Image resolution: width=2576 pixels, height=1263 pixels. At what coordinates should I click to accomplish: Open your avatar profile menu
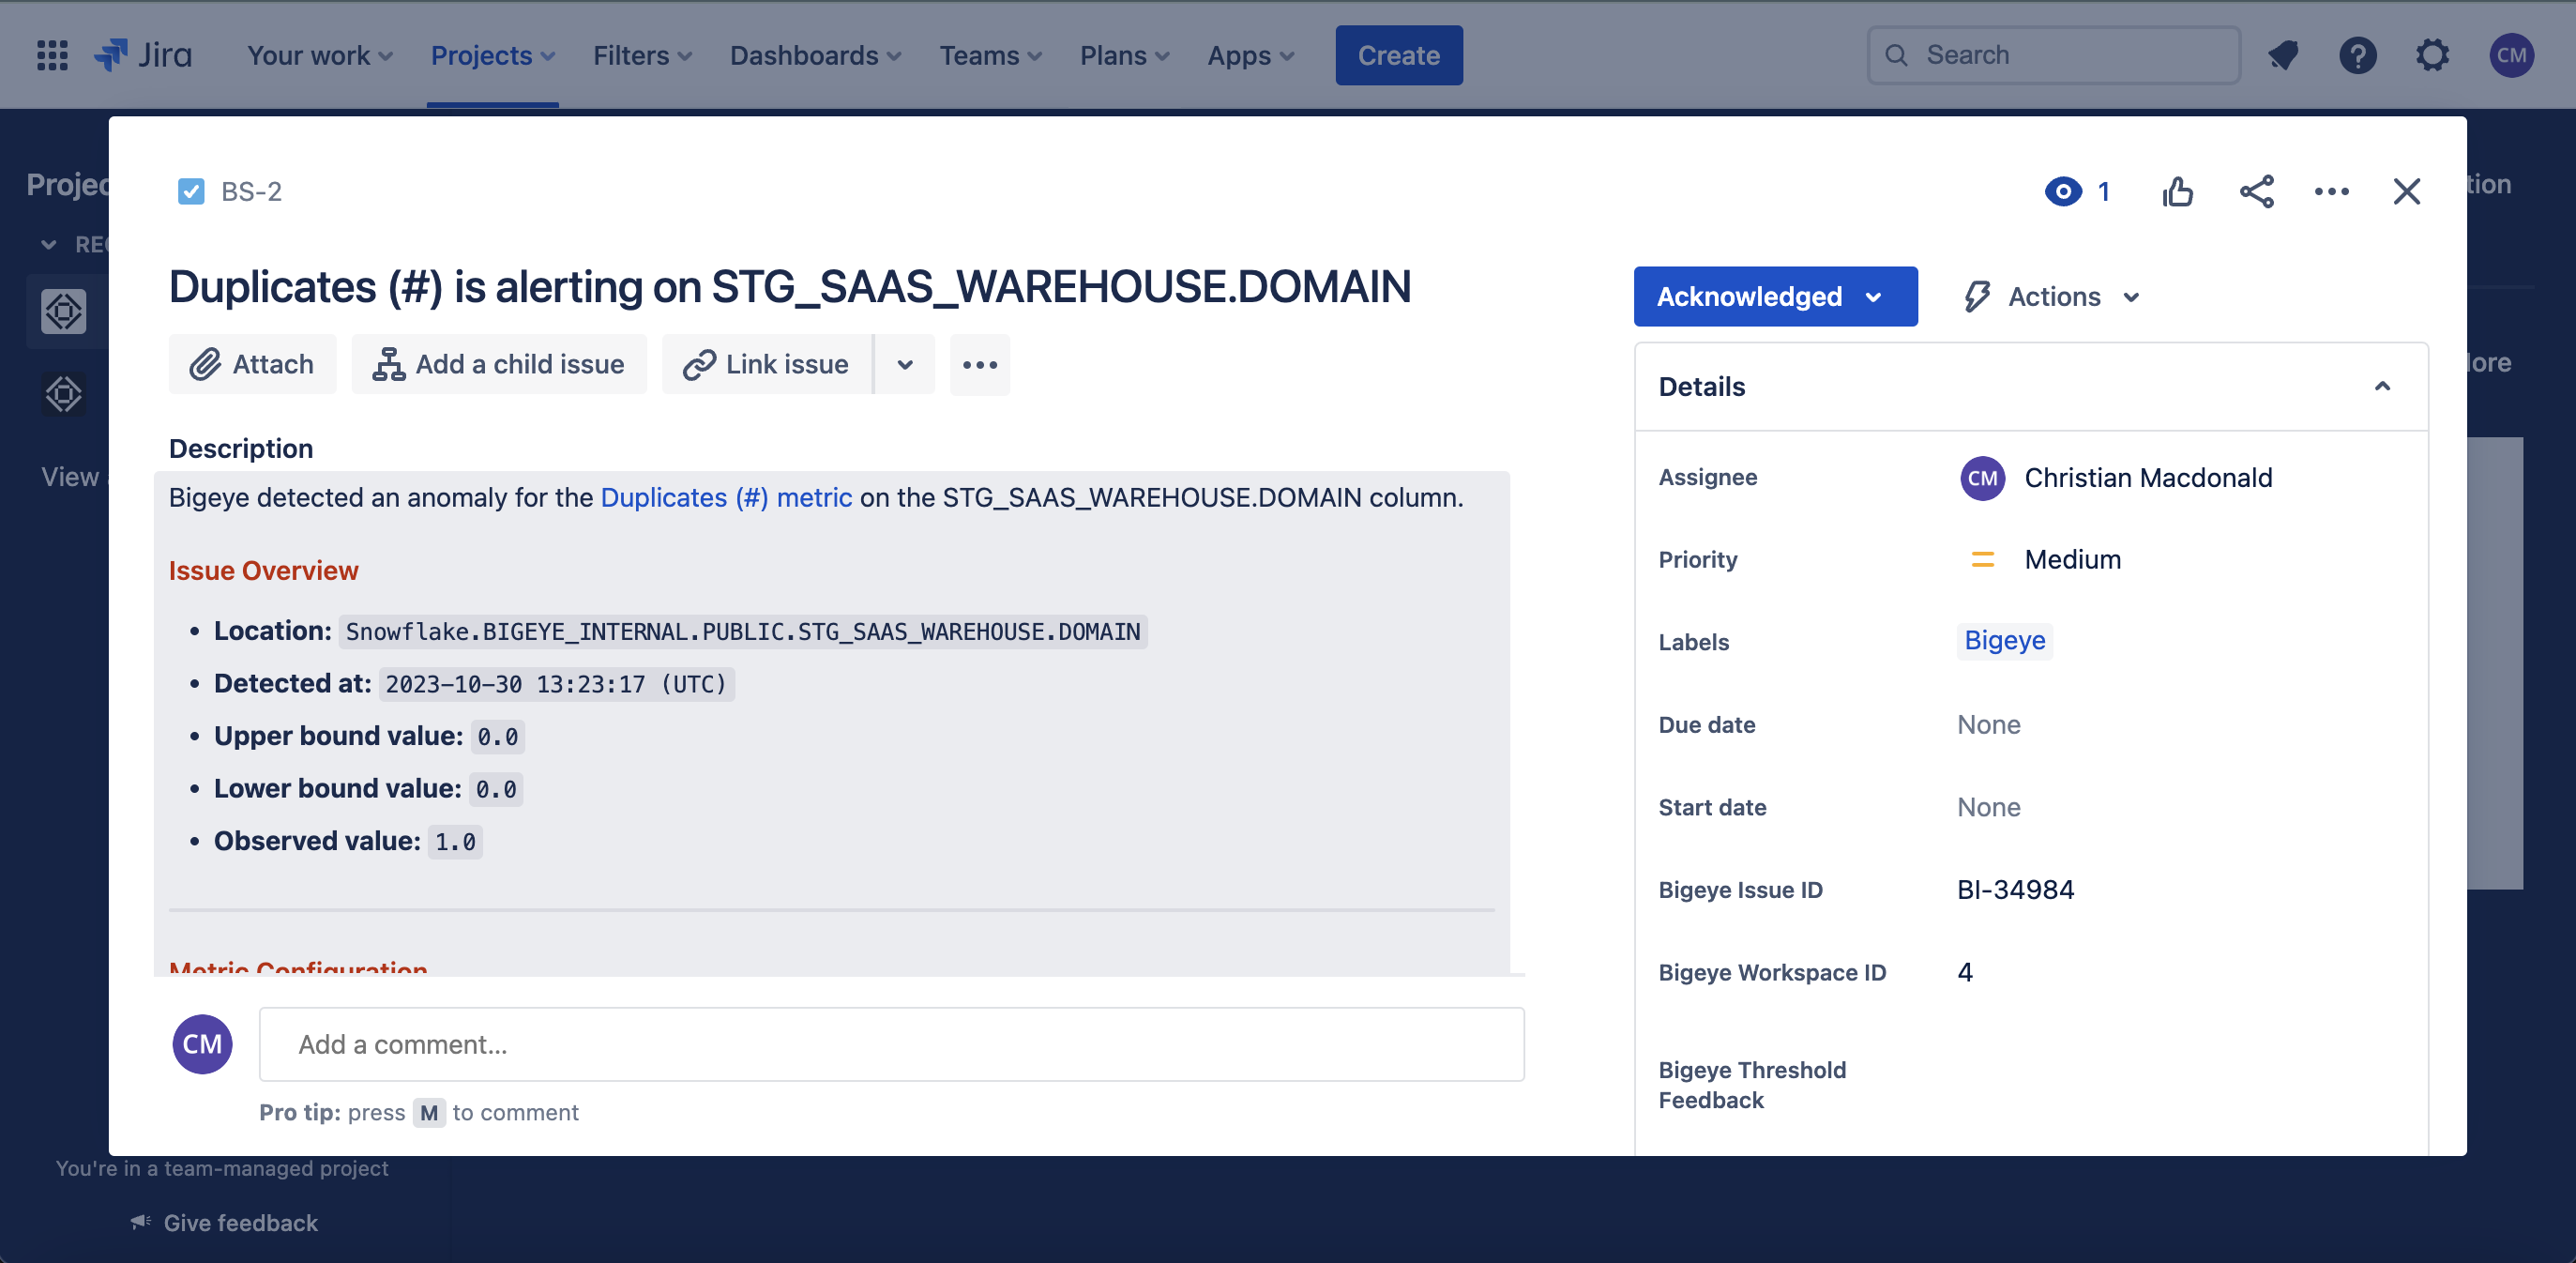[2513, 55]
